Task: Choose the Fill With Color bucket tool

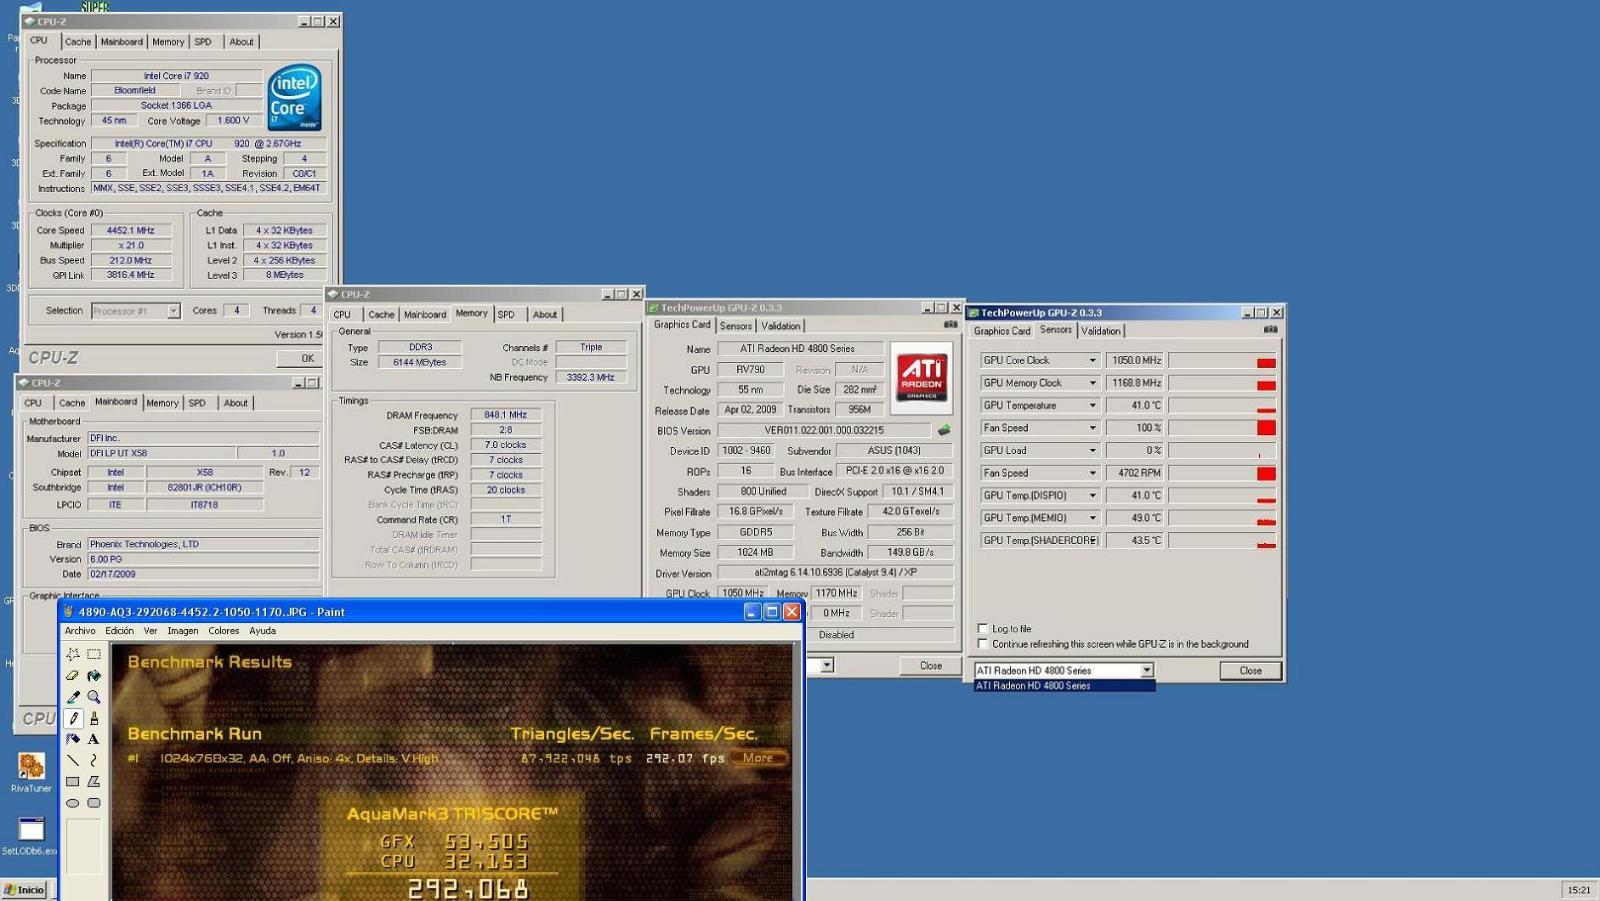Action: pyautogui.click(x=94, y=676)
